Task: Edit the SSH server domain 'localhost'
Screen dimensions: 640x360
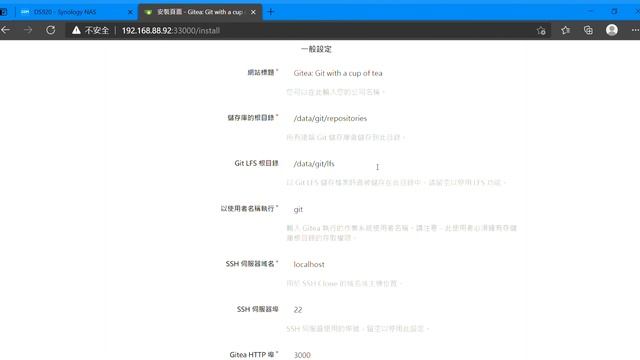Action: coord(402,264)
